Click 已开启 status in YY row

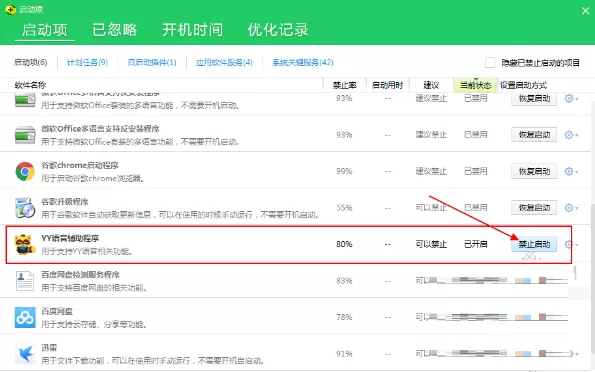pyautogui.click(x=475, y=244)
